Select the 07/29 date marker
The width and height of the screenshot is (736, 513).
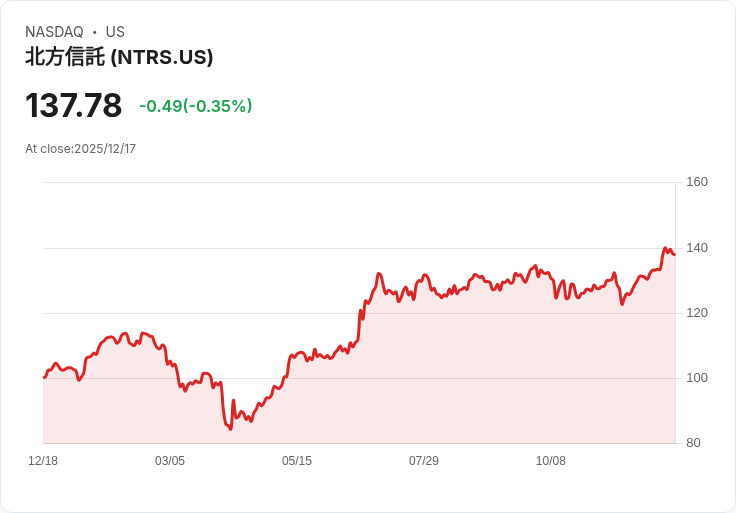[424, 461]
